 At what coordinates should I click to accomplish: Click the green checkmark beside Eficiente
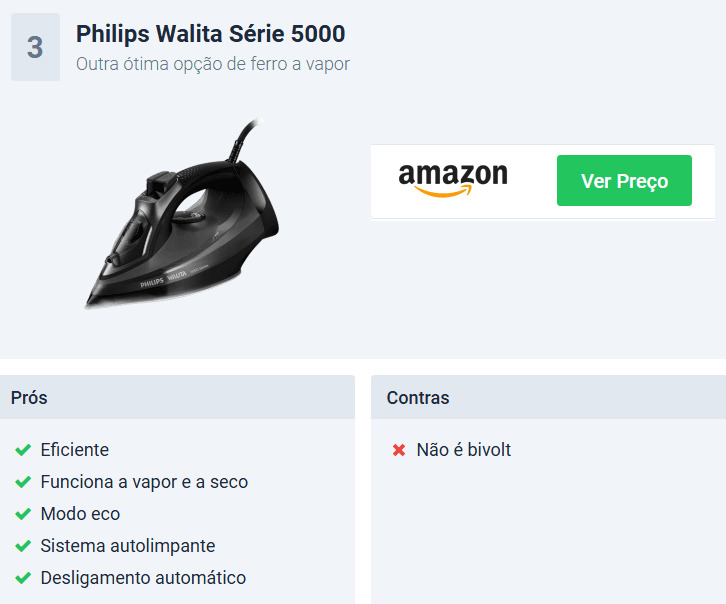(x=23, y=450)
